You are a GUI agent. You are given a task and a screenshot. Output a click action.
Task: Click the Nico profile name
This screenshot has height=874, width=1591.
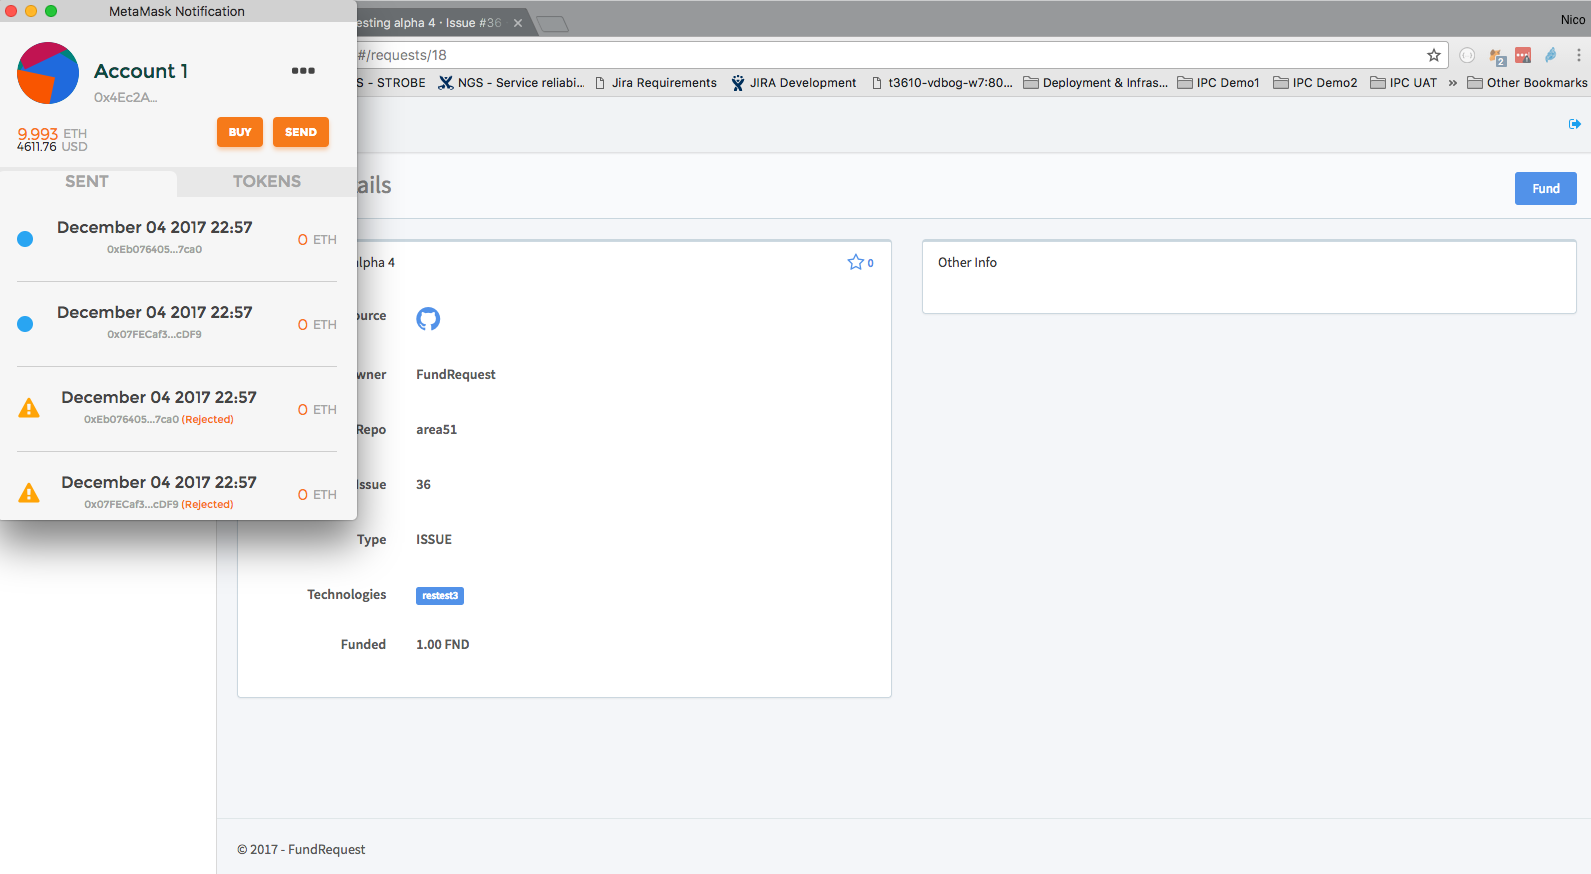click(1572, 20)
